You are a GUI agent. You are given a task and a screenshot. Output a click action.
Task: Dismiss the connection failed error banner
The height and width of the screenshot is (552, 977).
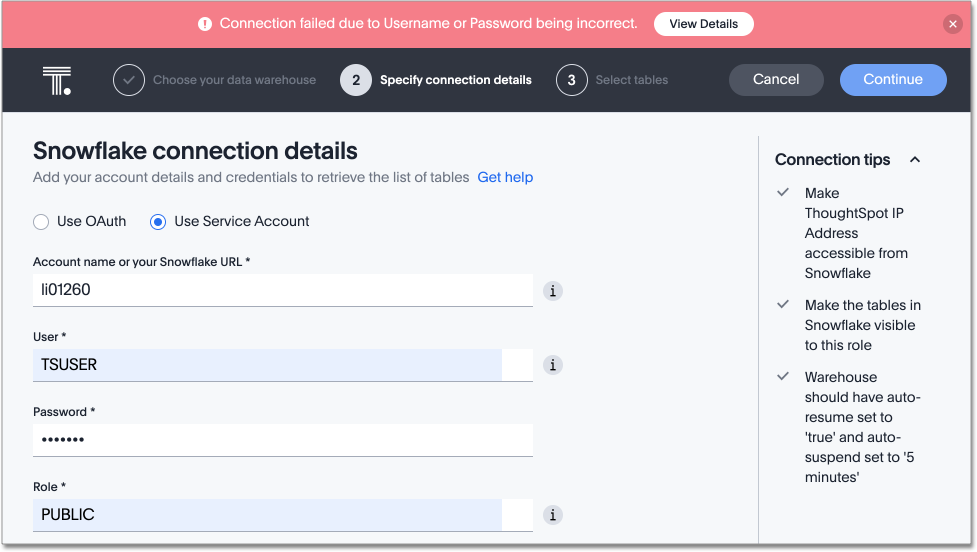pyautogui.click(x=952, y=24)
